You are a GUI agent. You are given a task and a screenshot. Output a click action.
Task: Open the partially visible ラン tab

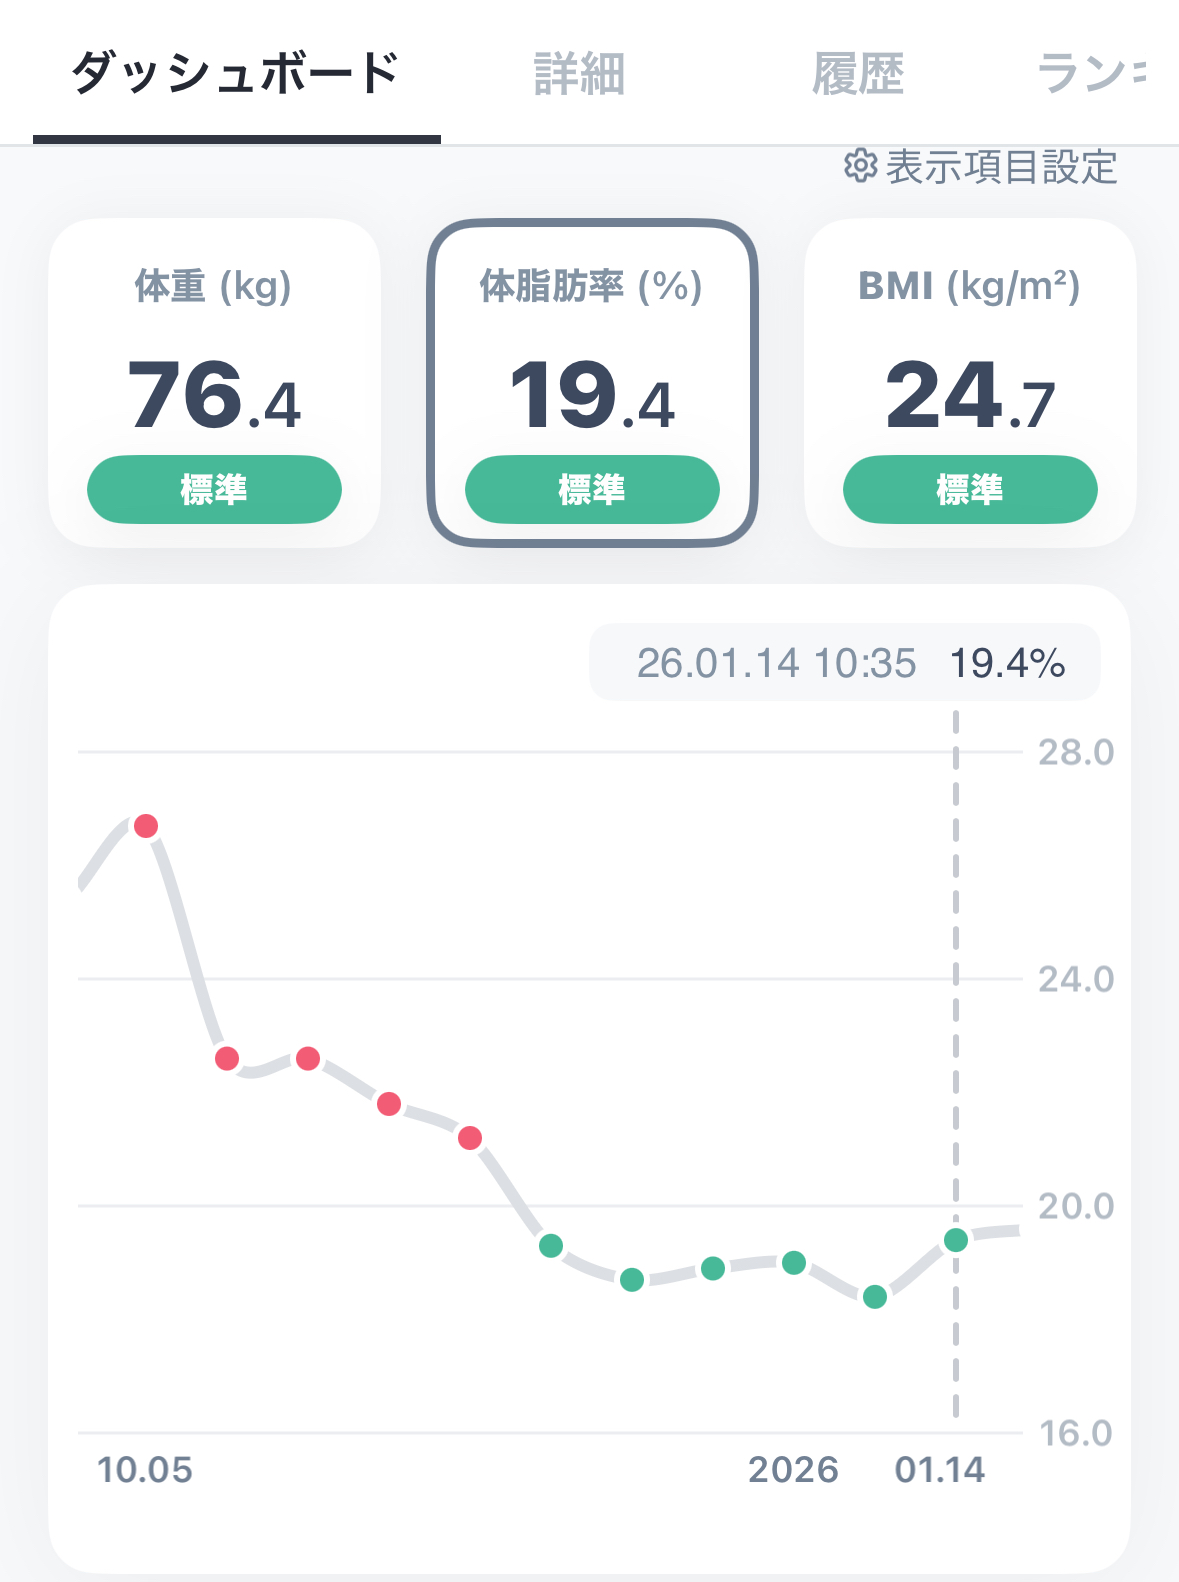coord(1090,74)
